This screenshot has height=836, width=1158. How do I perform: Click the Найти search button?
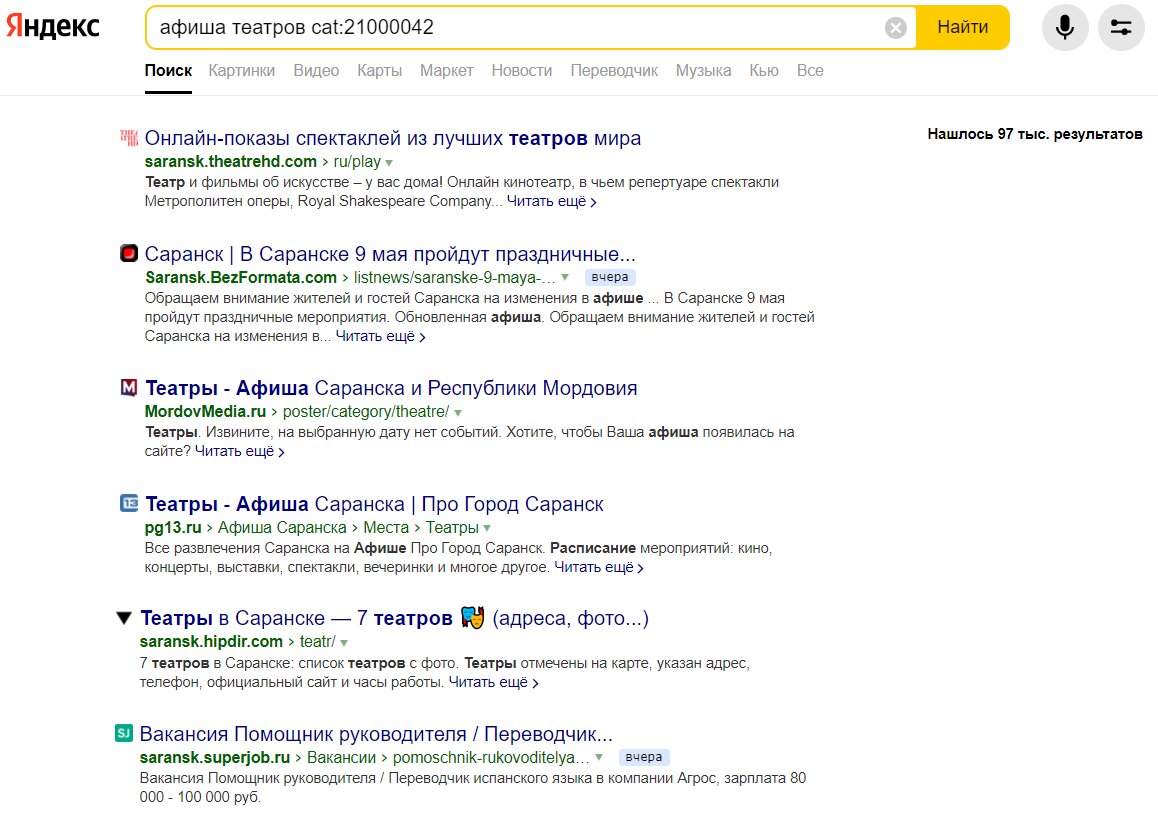tap(962, 27)
